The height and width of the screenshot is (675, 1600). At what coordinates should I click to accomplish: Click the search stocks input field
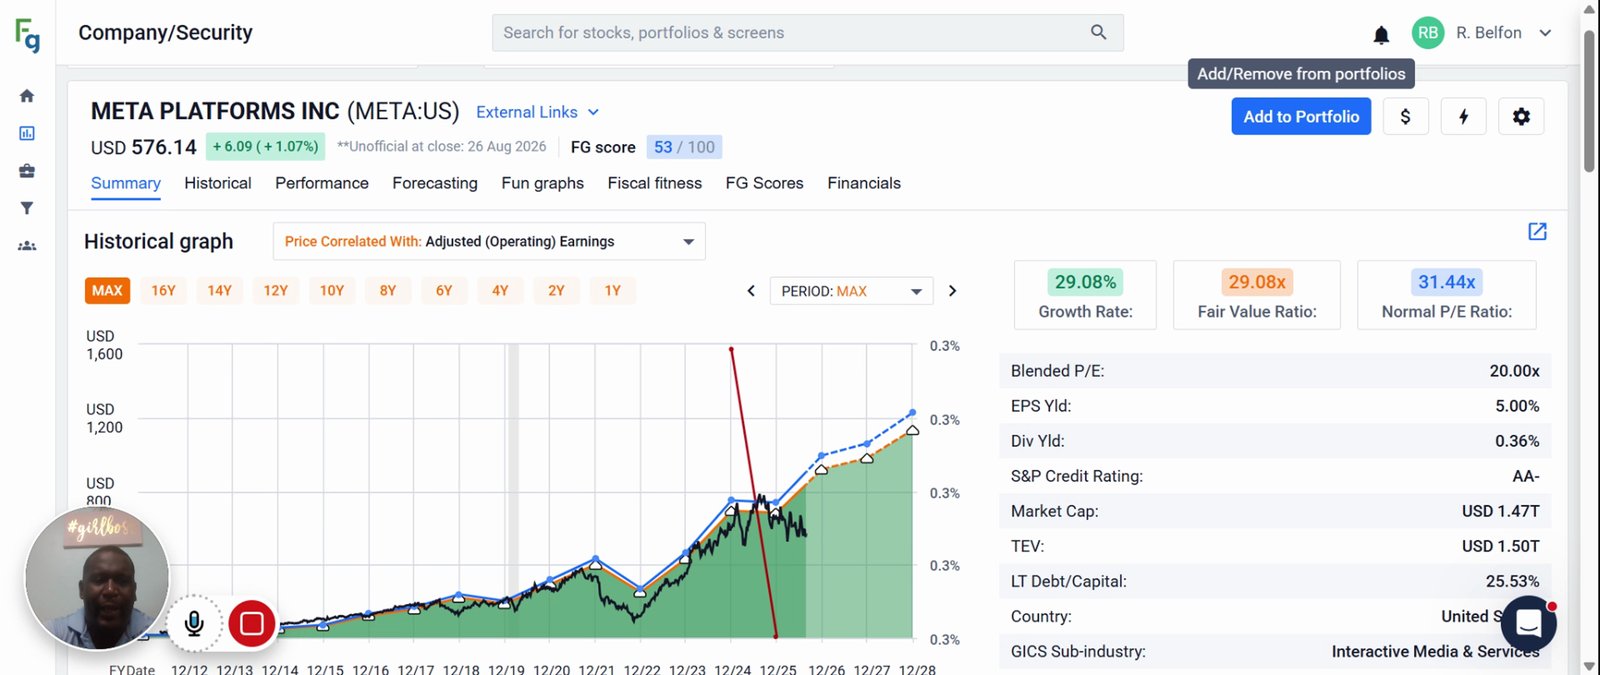807,33
